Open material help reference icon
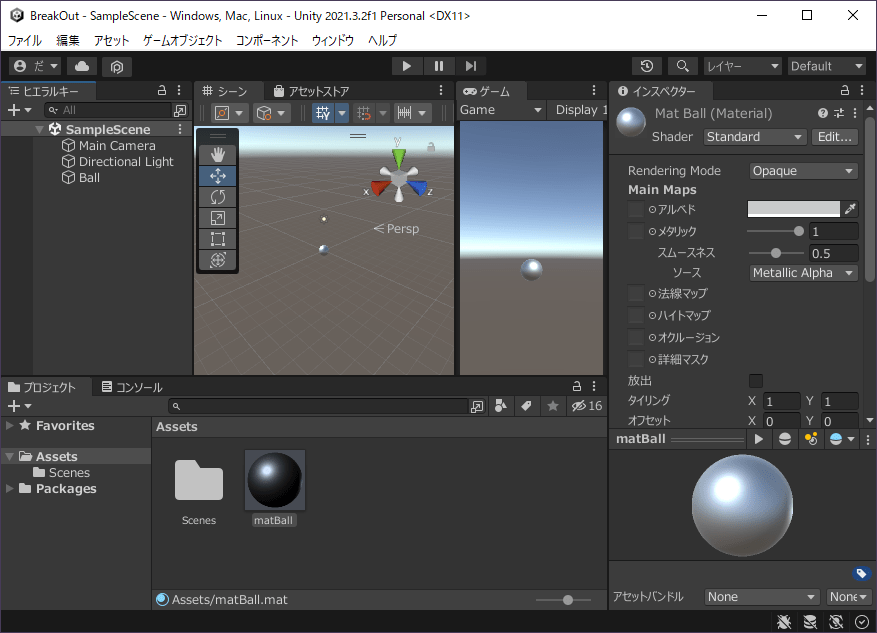877x633 pixels. (x=822, y=113)
